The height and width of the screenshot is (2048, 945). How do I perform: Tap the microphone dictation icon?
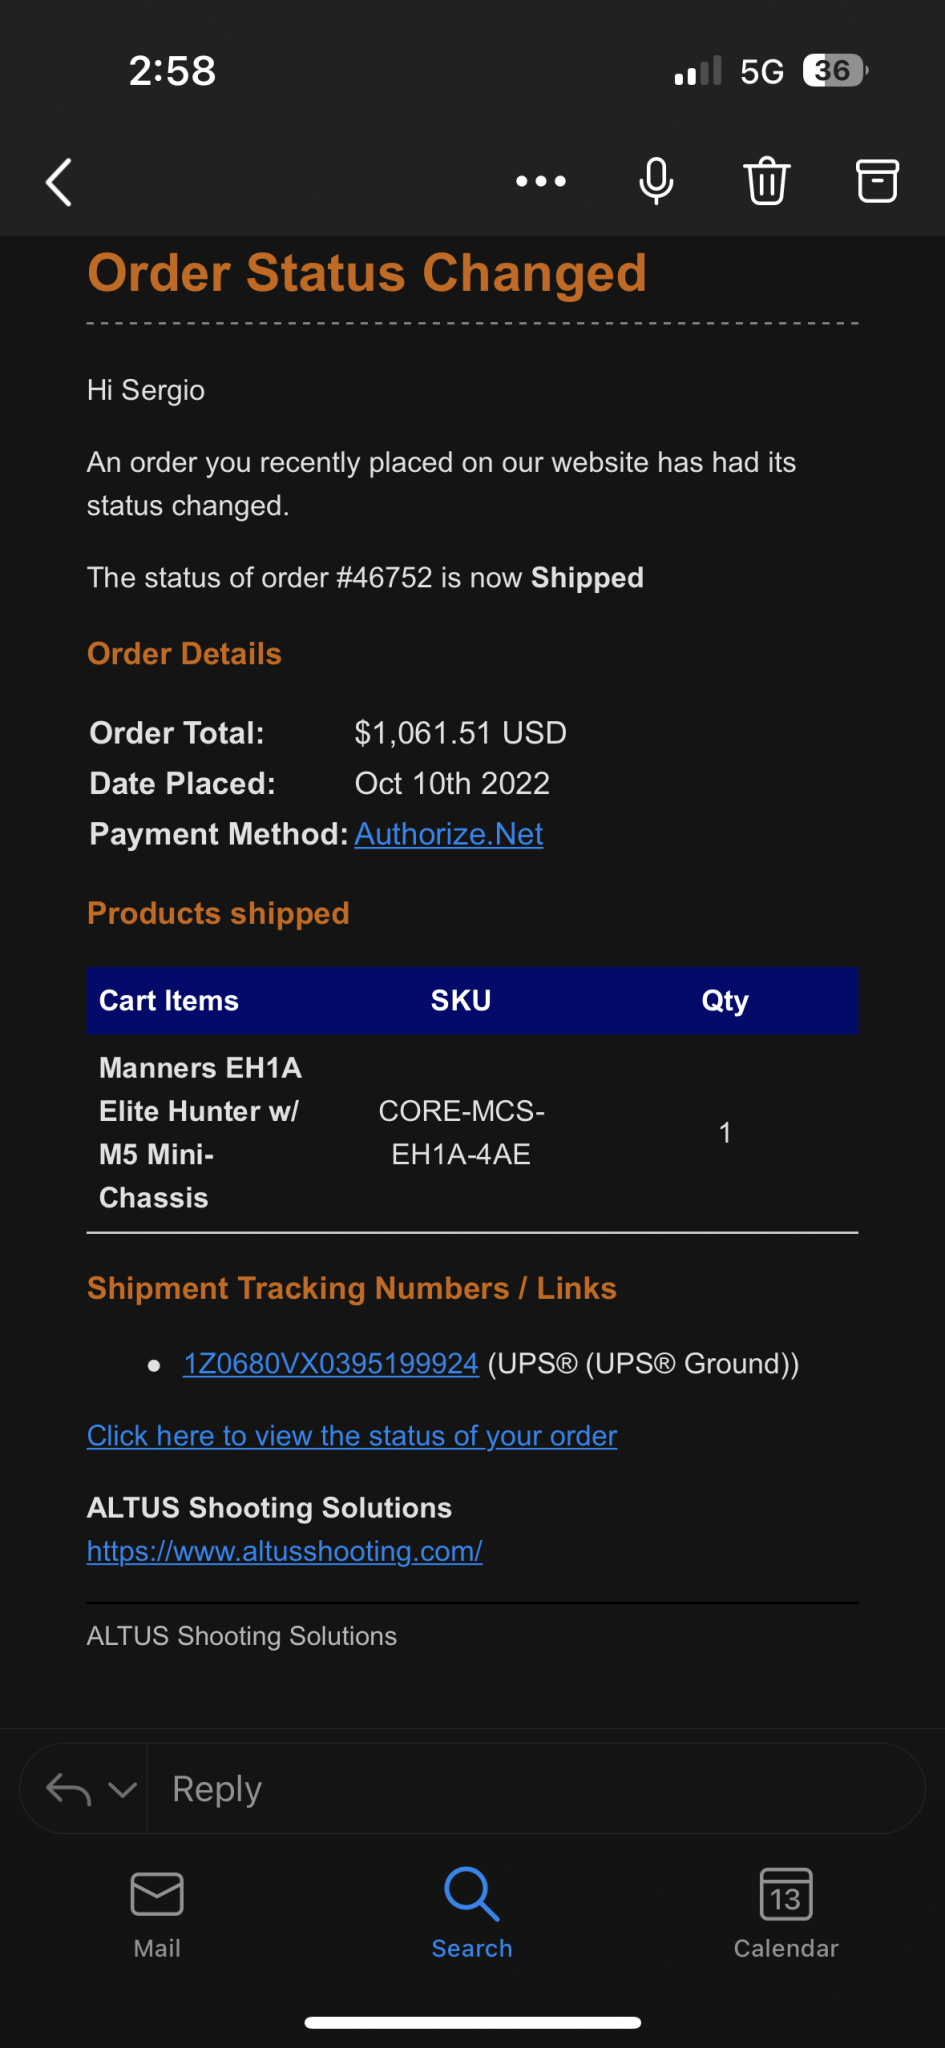pyautogui.click(x=656, y=181)
